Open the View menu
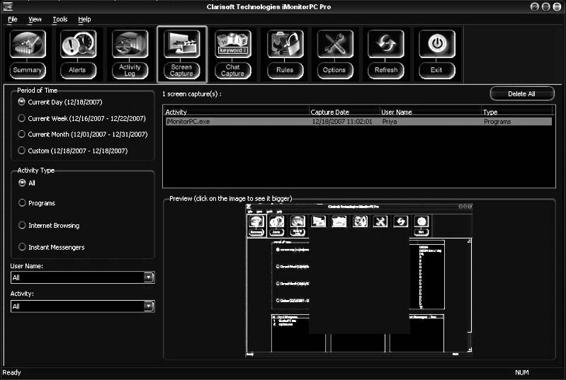Screen dimensions: 566x380 (35, 19)
